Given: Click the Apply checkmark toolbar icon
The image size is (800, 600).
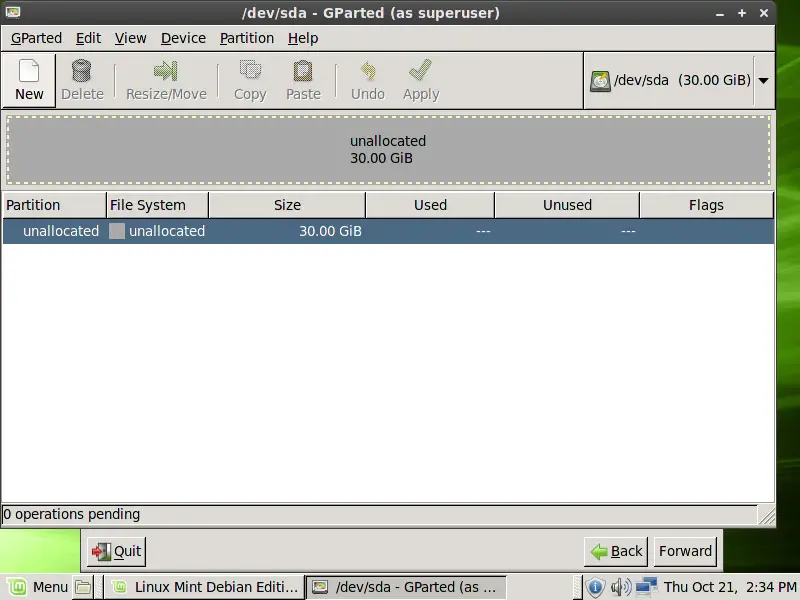Looking at the screenshot, I should coord(420,70).
